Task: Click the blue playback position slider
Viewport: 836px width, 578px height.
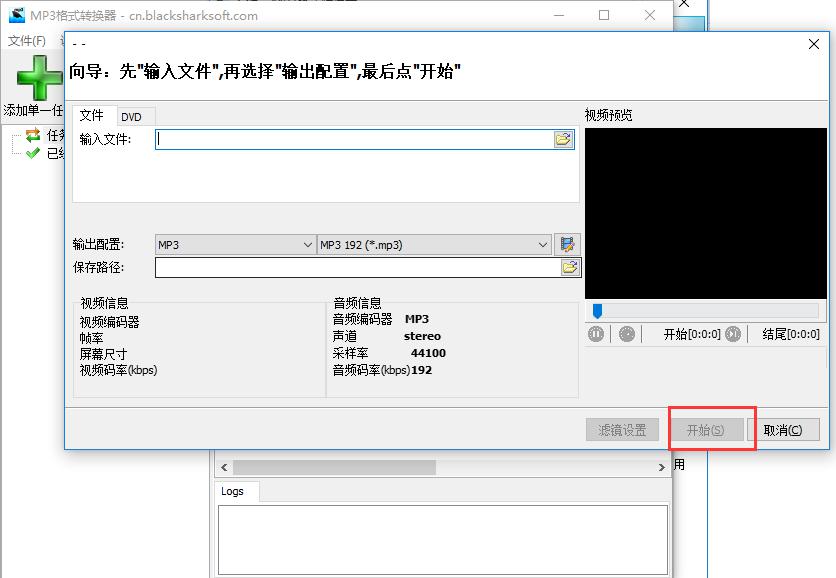Action: click(x=595, y=313)
